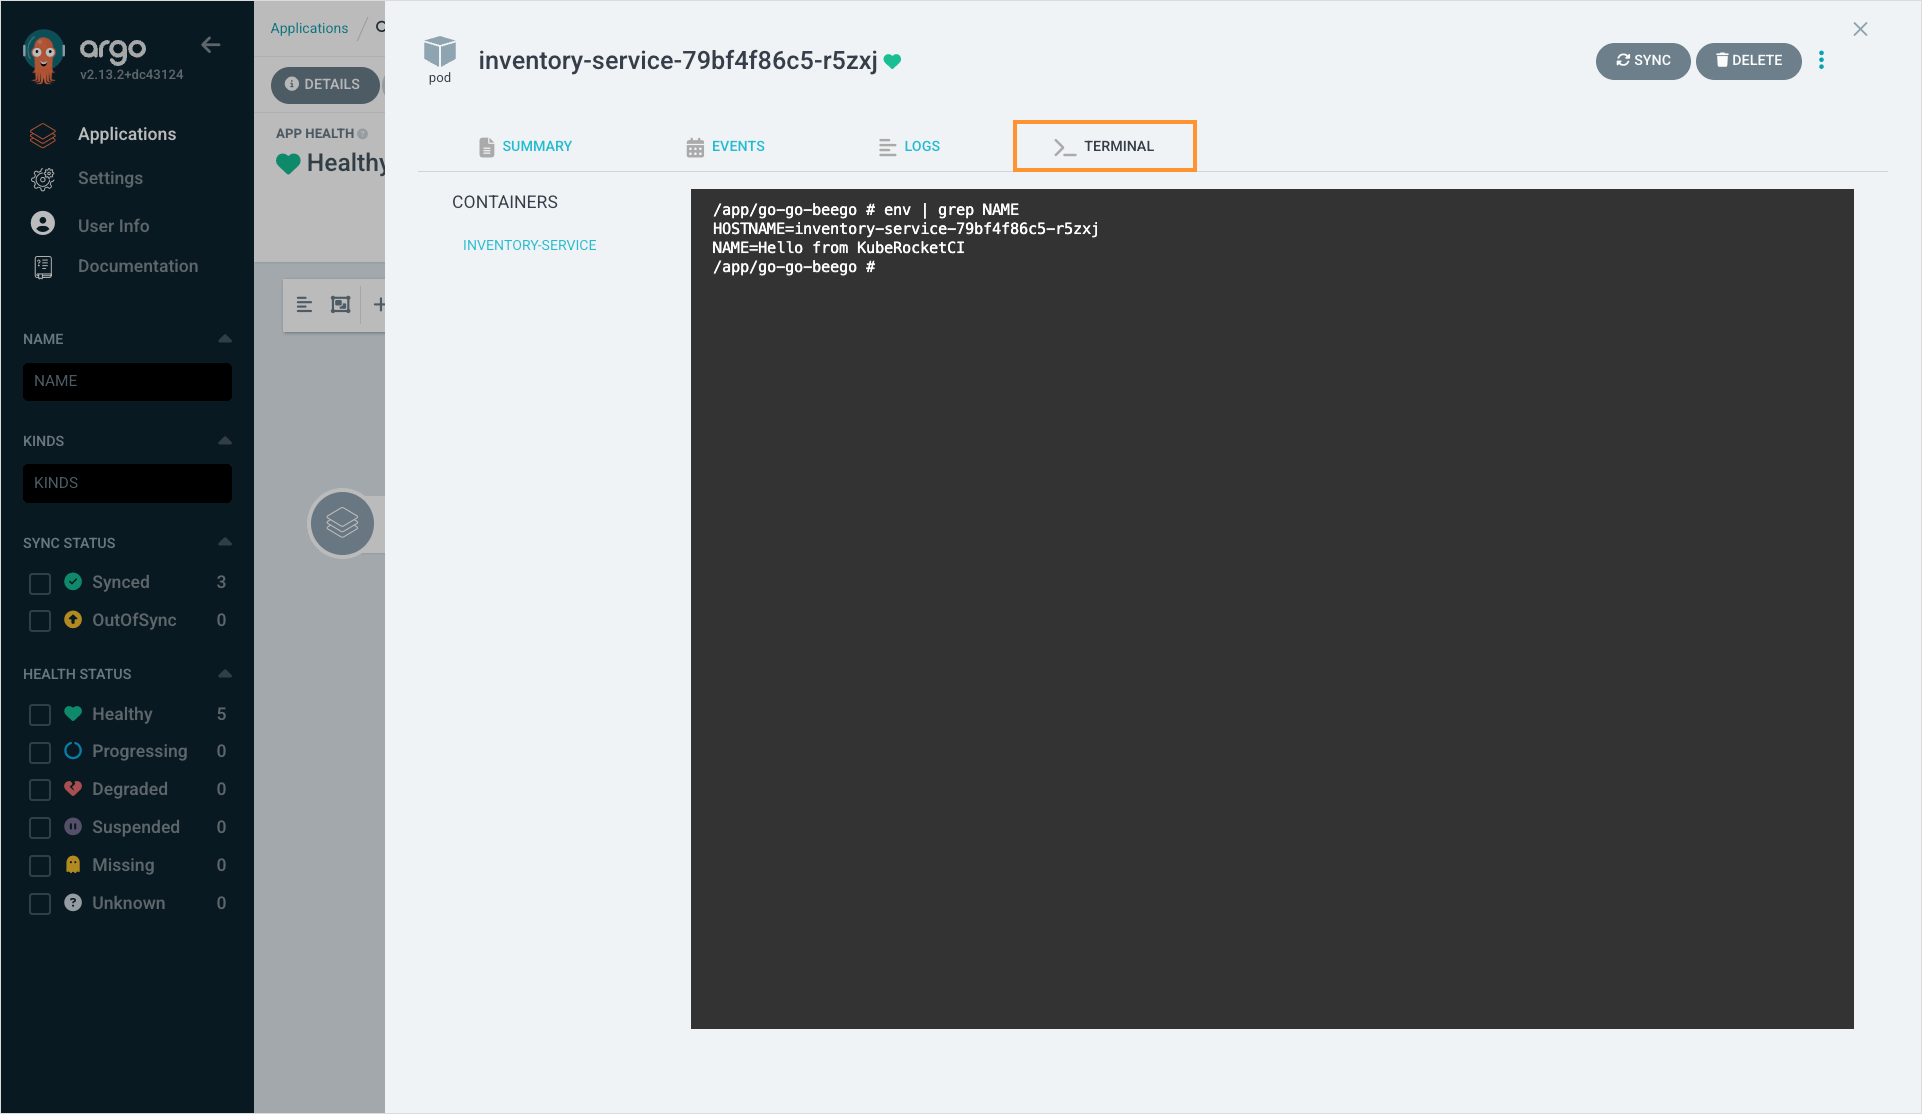1922x1114 pixels.
Task: Open the three-dot actions menu
Action: (x=1822, y=60)
